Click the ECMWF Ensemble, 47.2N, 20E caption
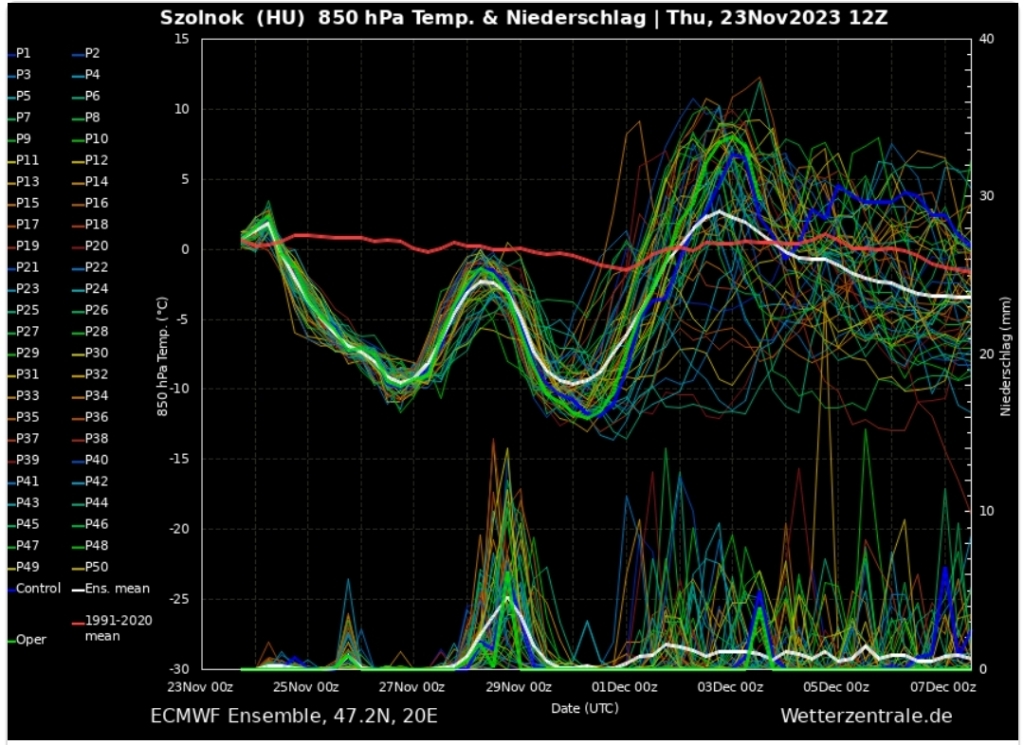This screenshot has height=745, width=1024. point(293,716)
